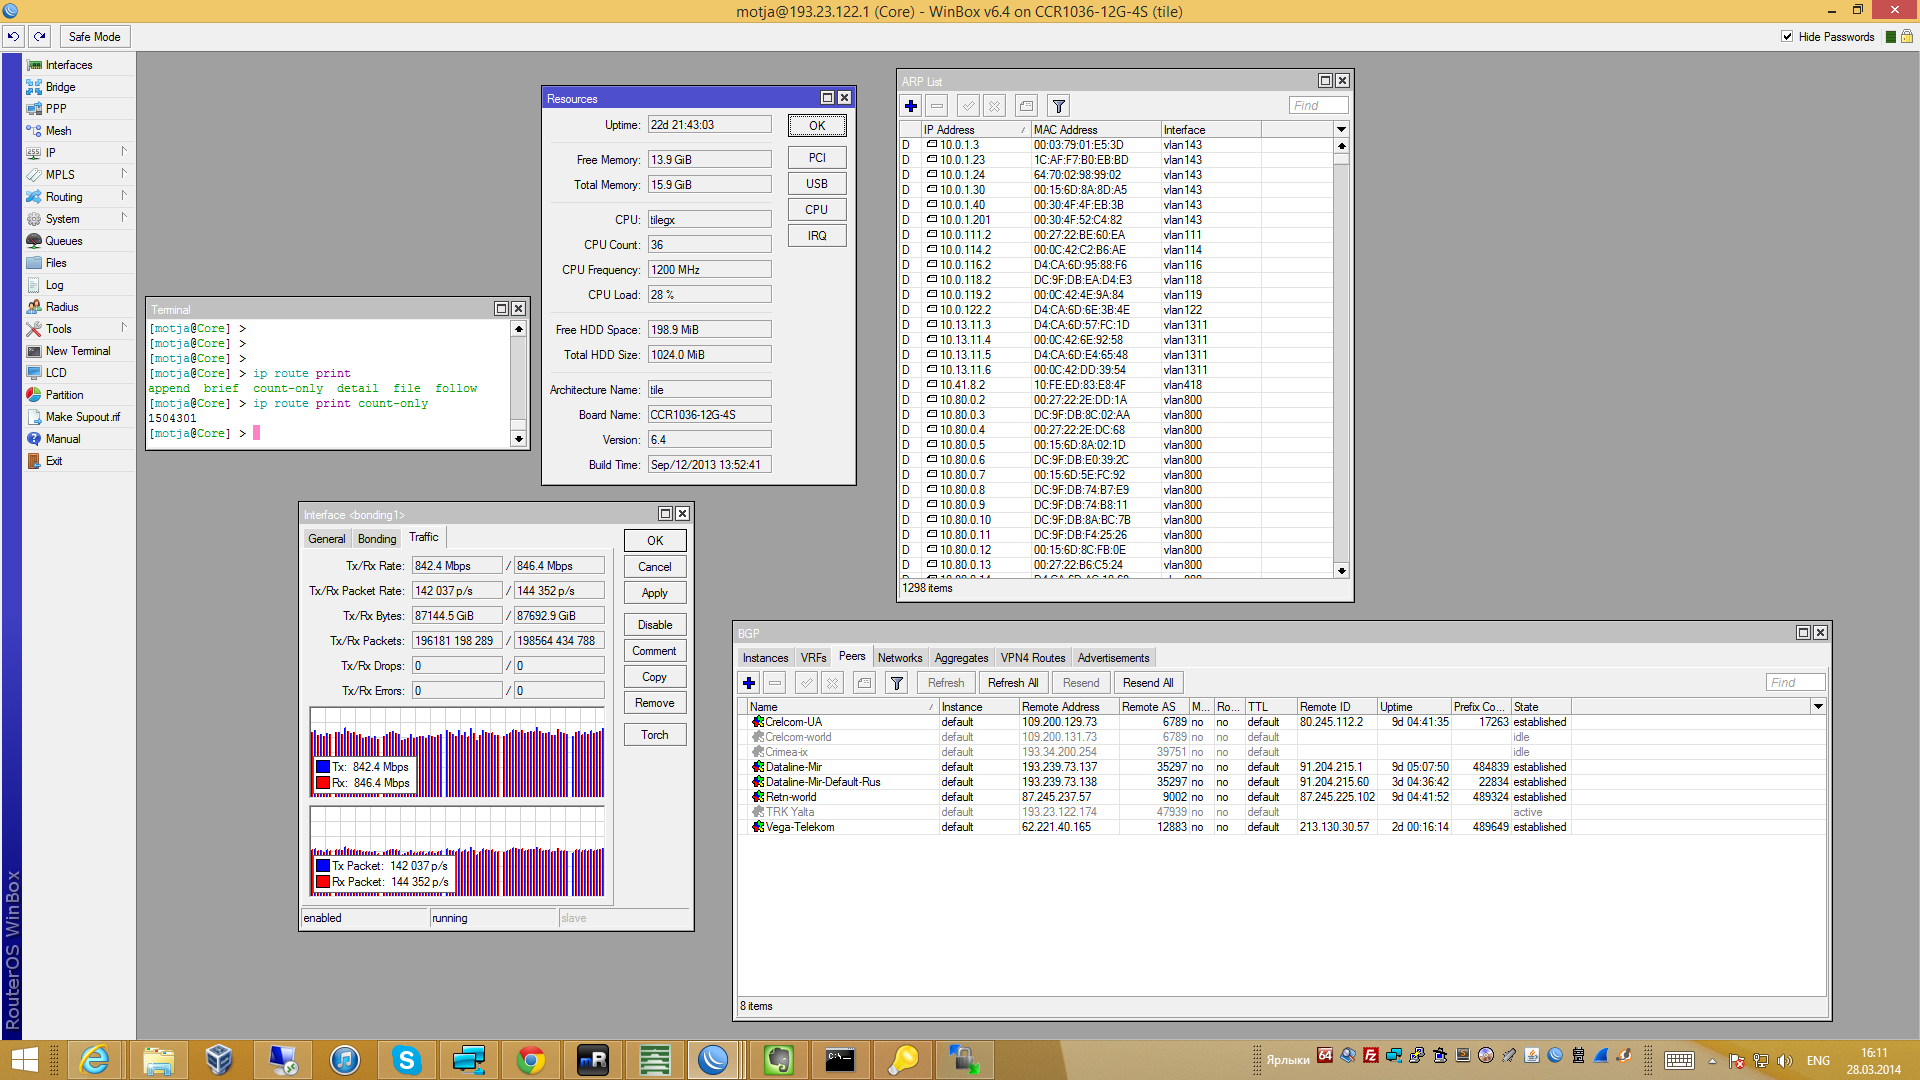Click the comment icon in BGP toolbar

click(x=865, y=683)
